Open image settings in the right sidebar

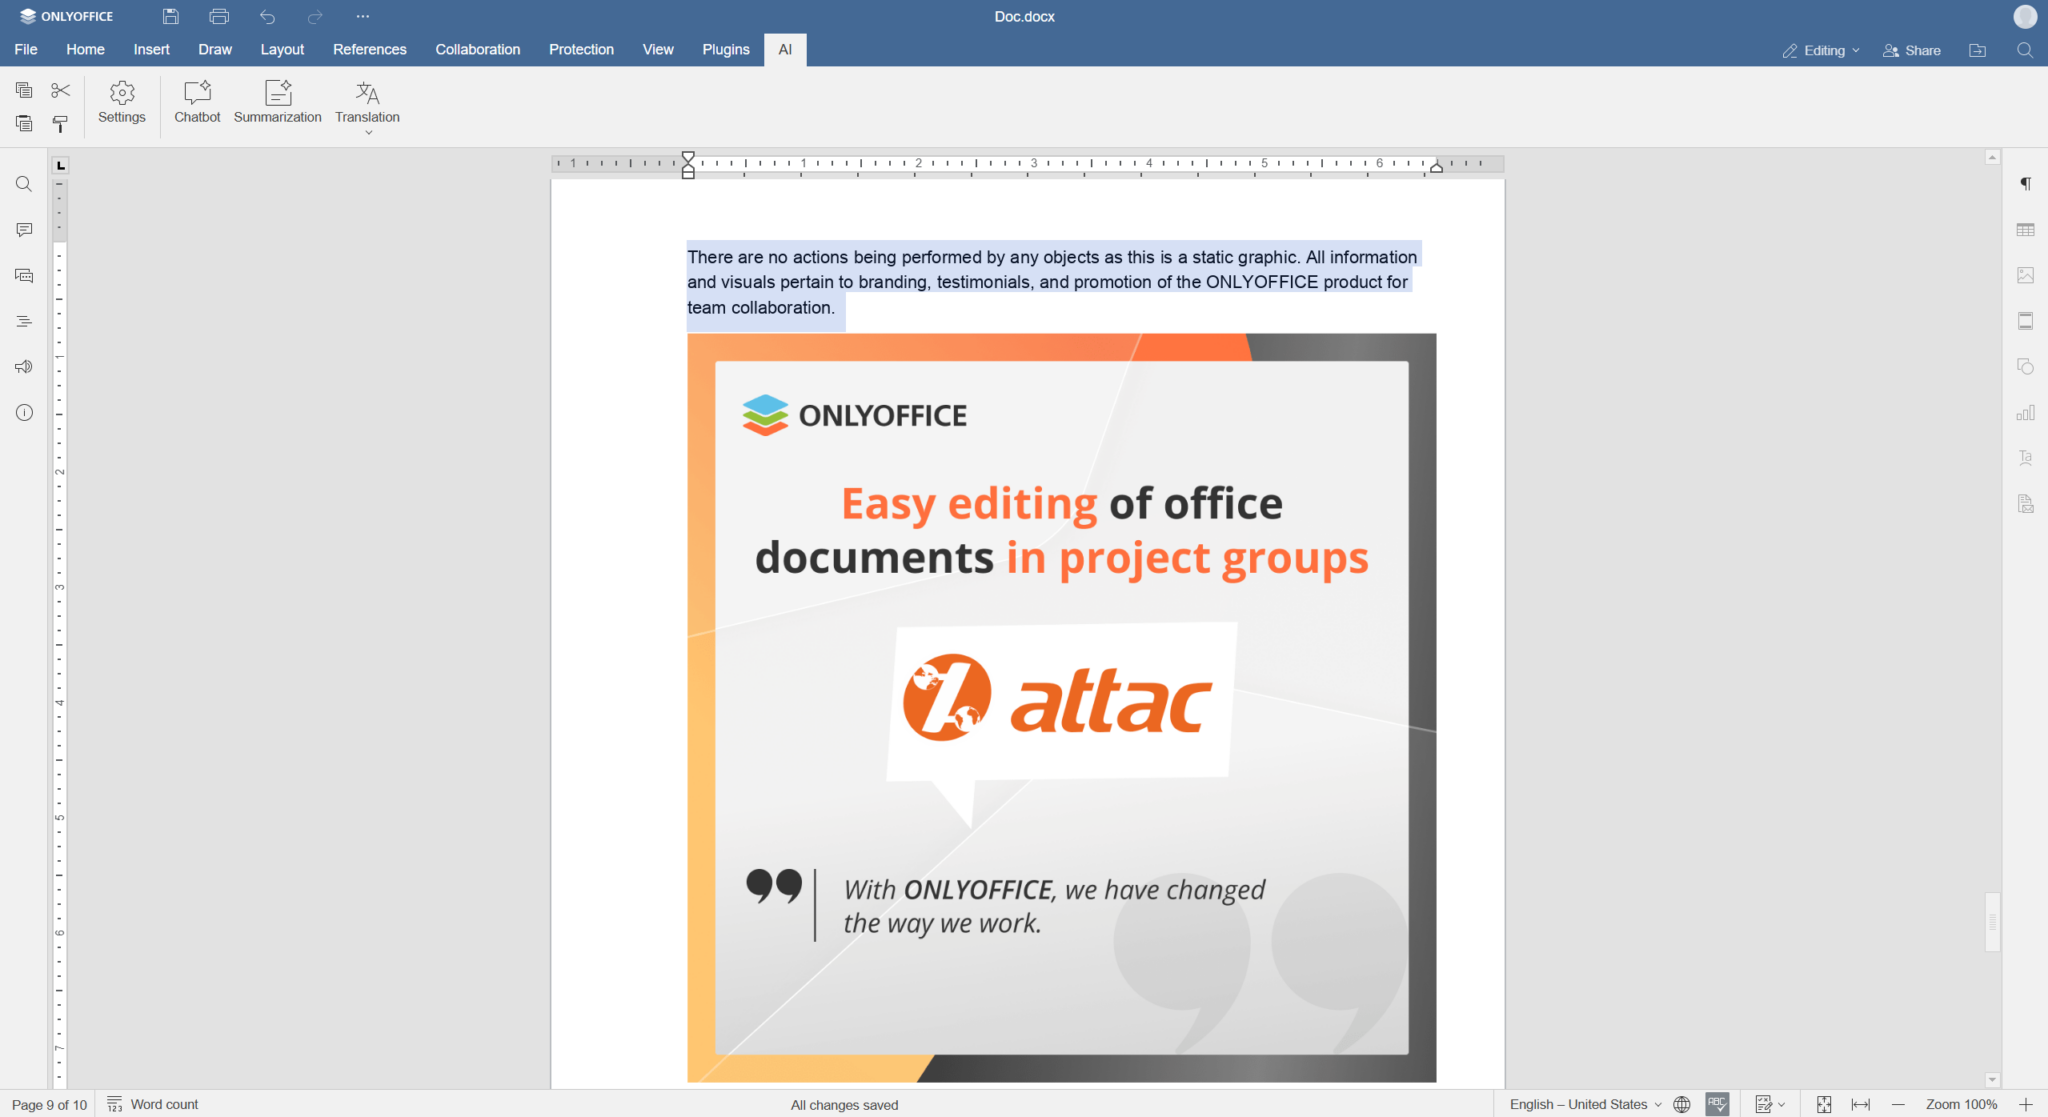point(2026,275)
